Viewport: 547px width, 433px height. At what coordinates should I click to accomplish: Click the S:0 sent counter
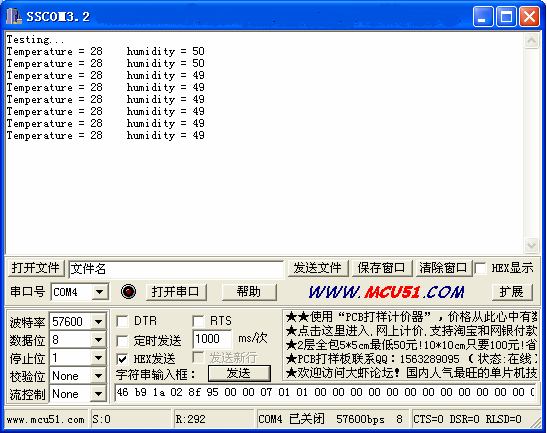pyautogui.click(x=102, y=419)
